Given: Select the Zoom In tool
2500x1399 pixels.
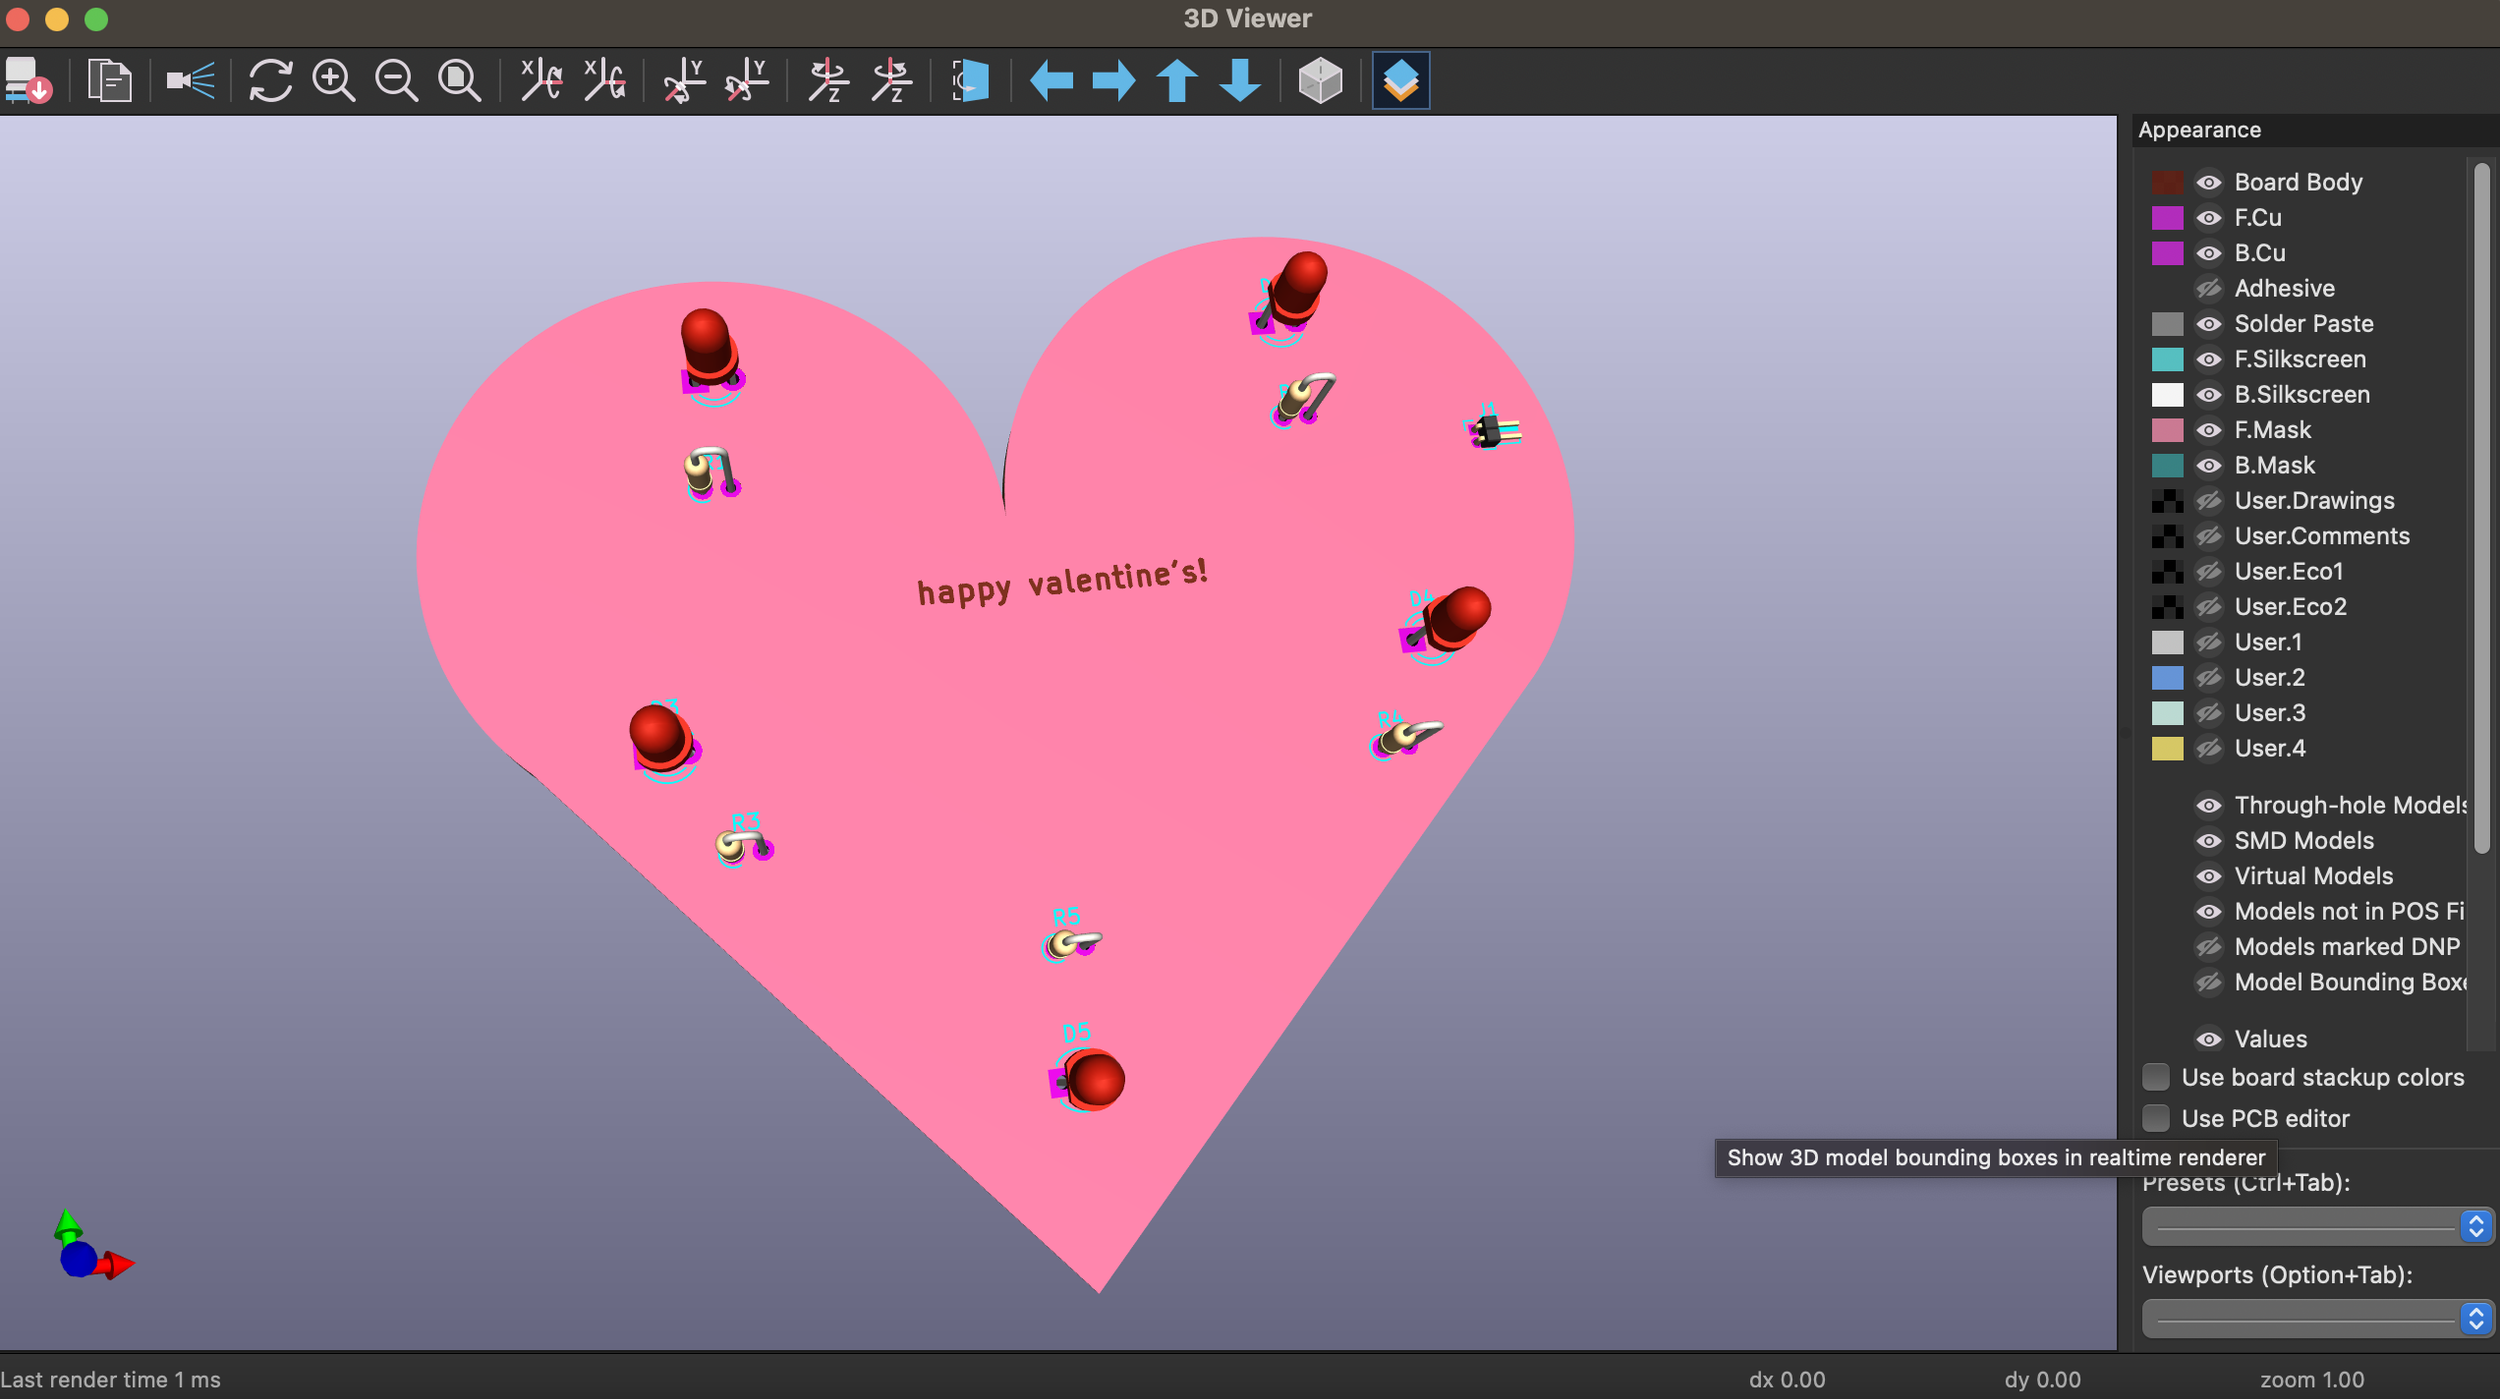Looking at the screenshot, I should point(335,80).
